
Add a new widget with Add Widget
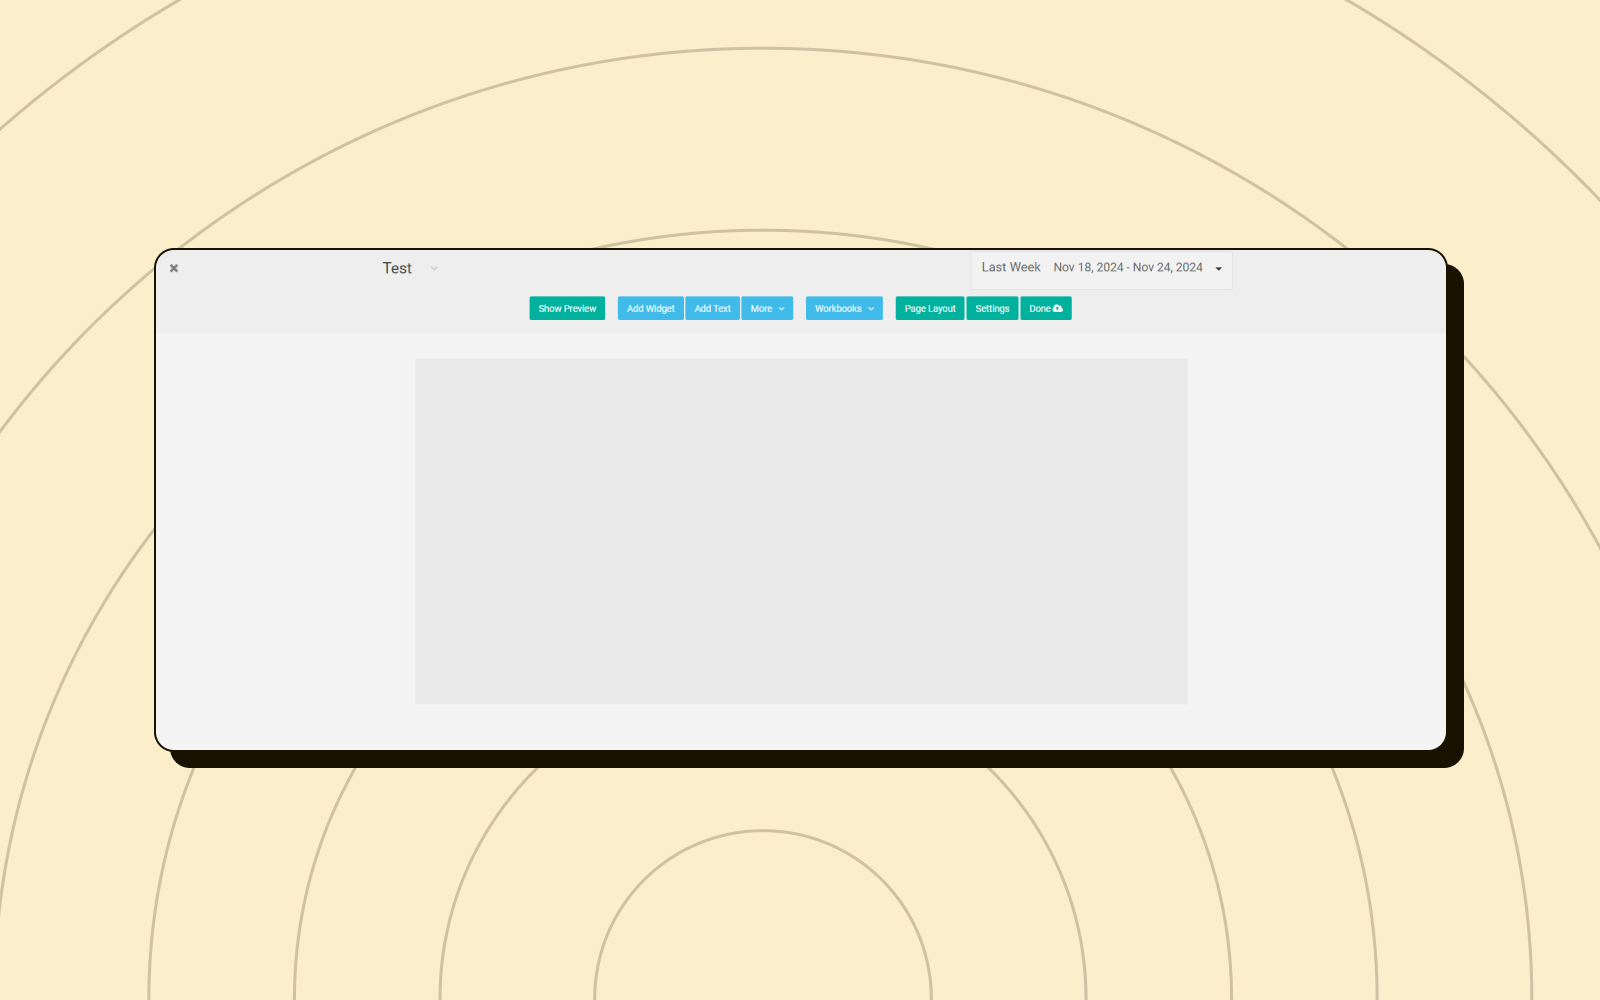coord(651,308)
